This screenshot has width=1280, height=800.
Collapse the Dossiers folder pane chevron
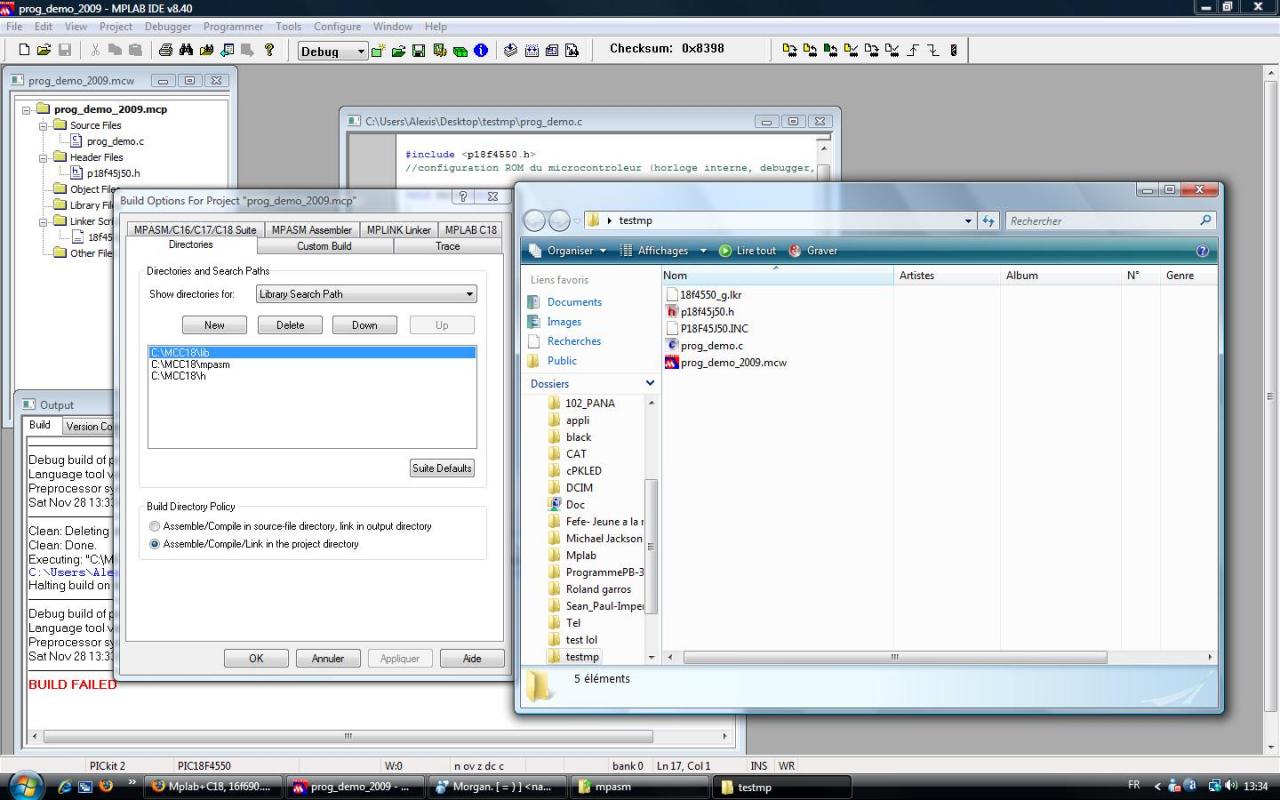650,383
